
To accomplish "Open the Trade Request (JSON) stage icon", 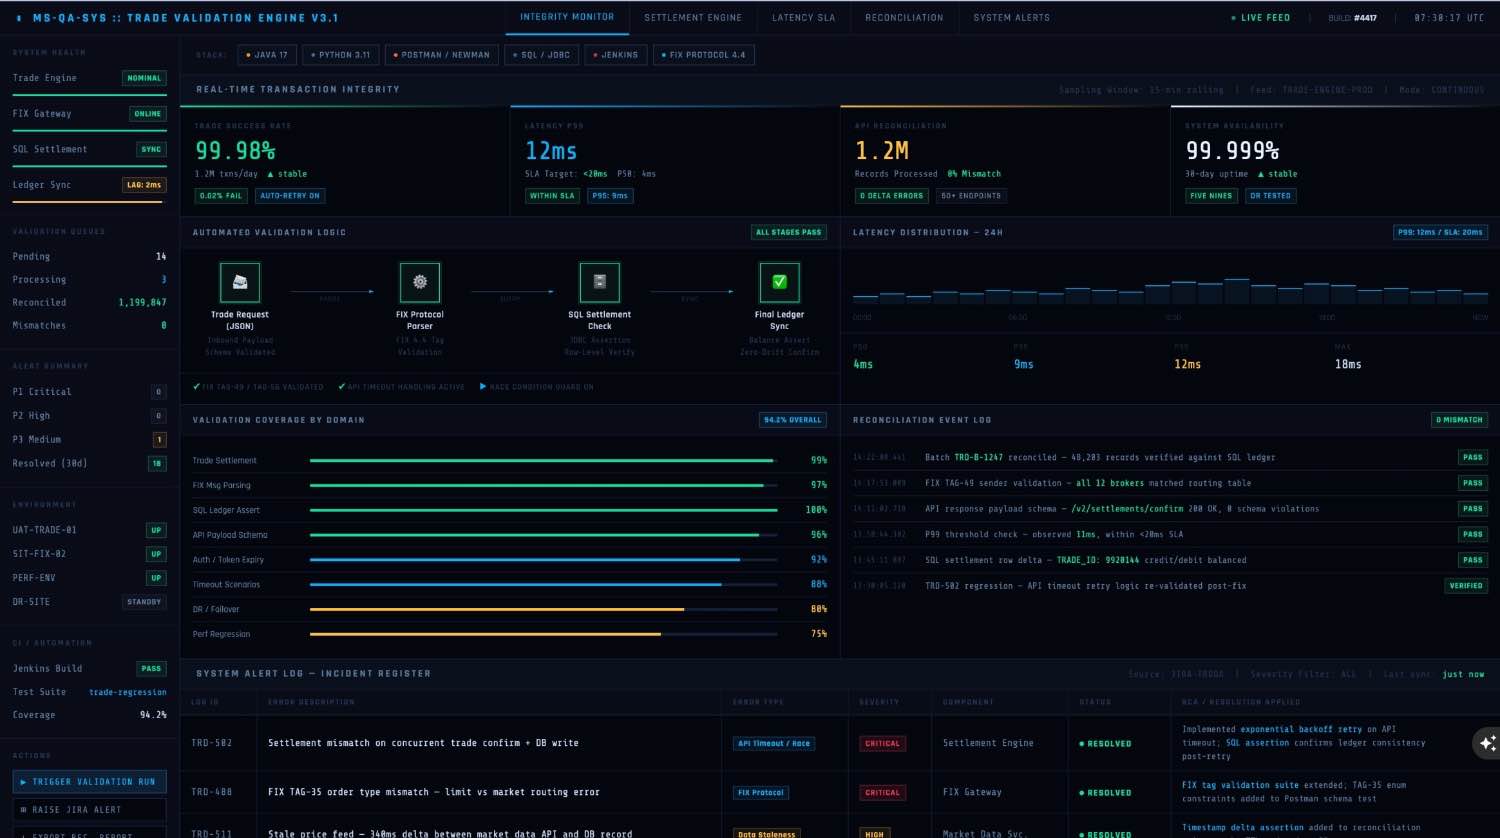I will (x=240, y=283).
